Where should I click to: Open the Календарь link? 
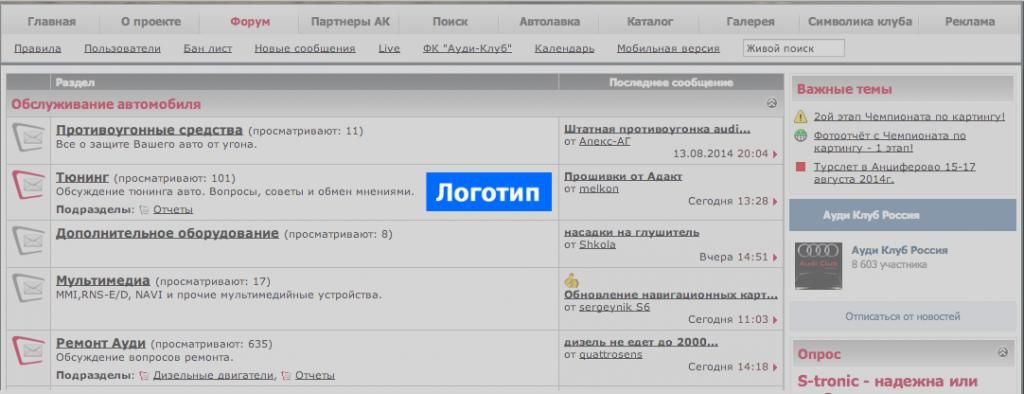coord(564,48)
